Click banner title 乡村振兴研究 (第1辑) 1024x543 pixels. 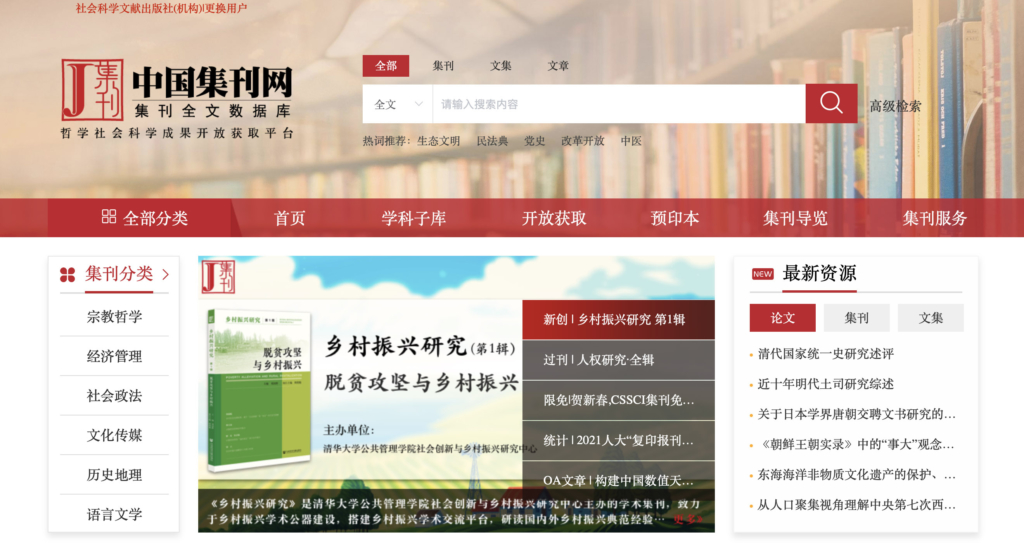(420, 346)
